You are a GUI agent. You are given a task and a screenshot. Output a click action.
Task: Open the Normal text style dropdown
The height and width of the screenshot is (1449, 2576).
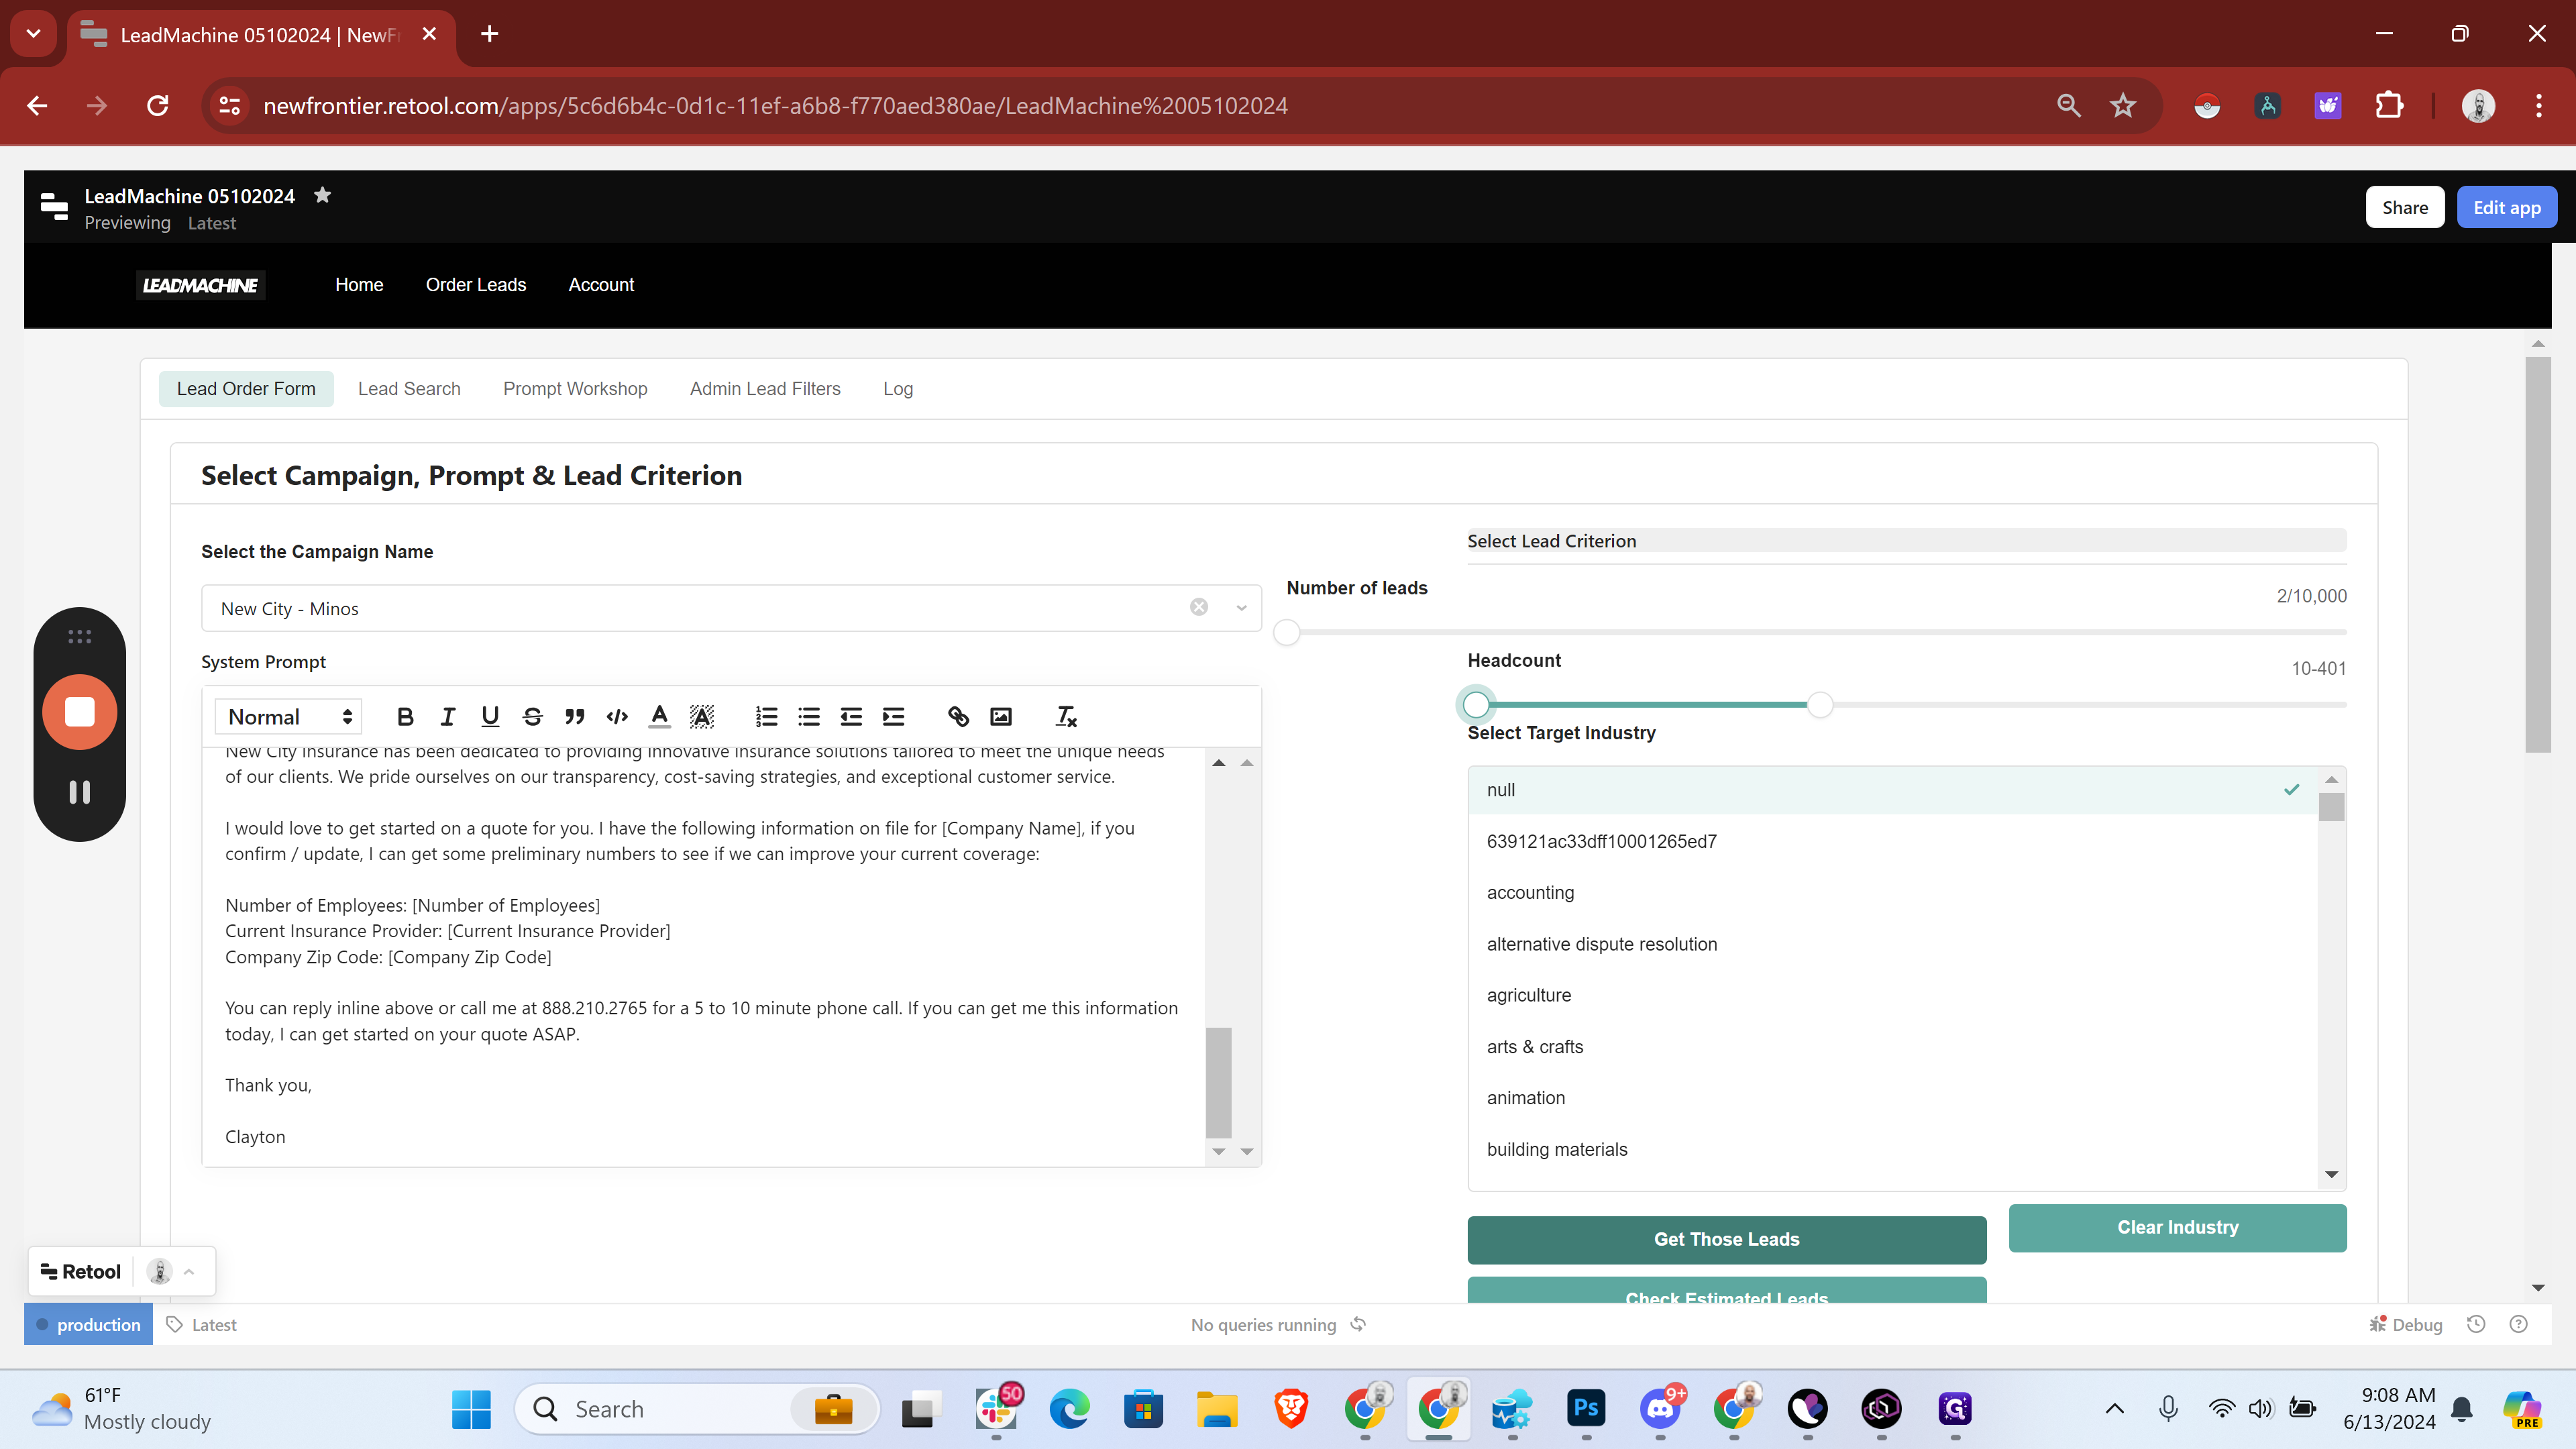tap(289, 717)
